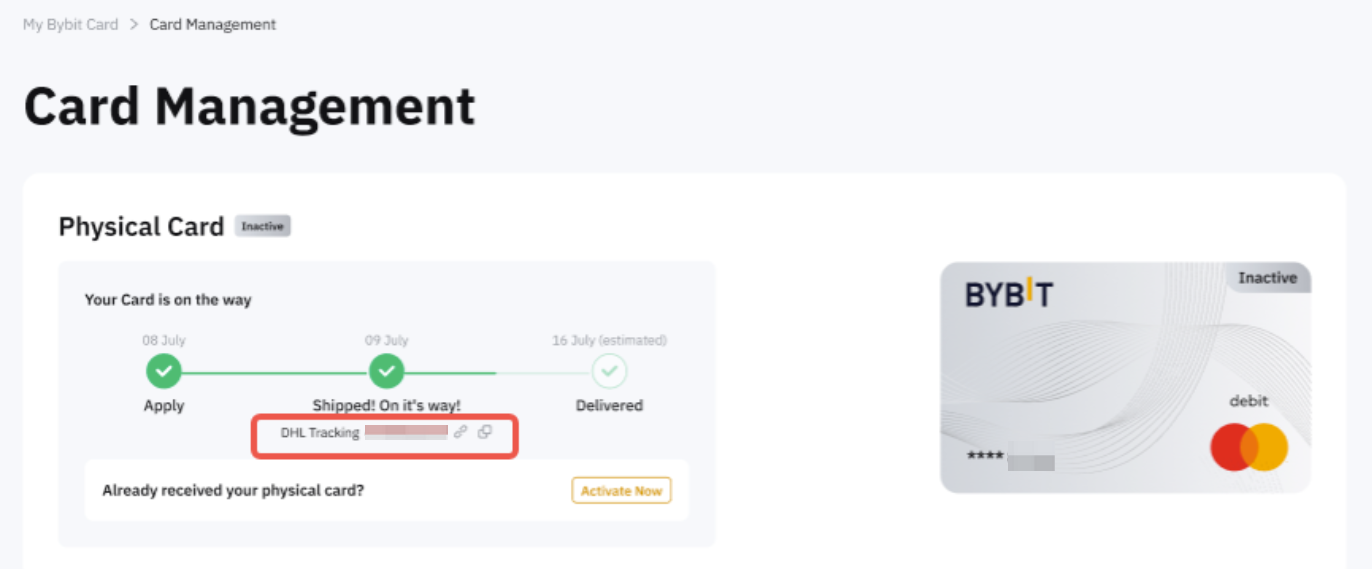Go back to My Bybit Card
This screenshot has width=1372, height=569.
point(70,24)
